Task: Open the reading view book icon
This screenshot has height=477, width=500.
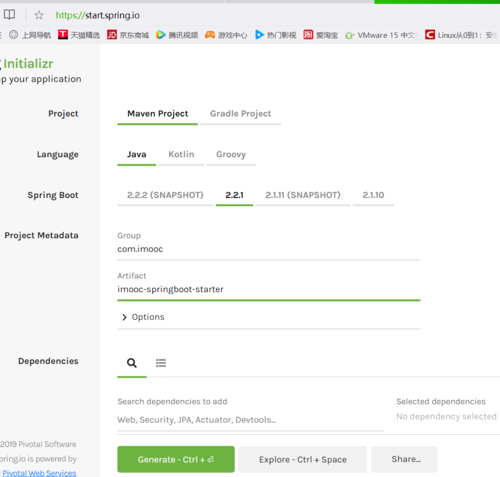Action: tap(9, 15)
